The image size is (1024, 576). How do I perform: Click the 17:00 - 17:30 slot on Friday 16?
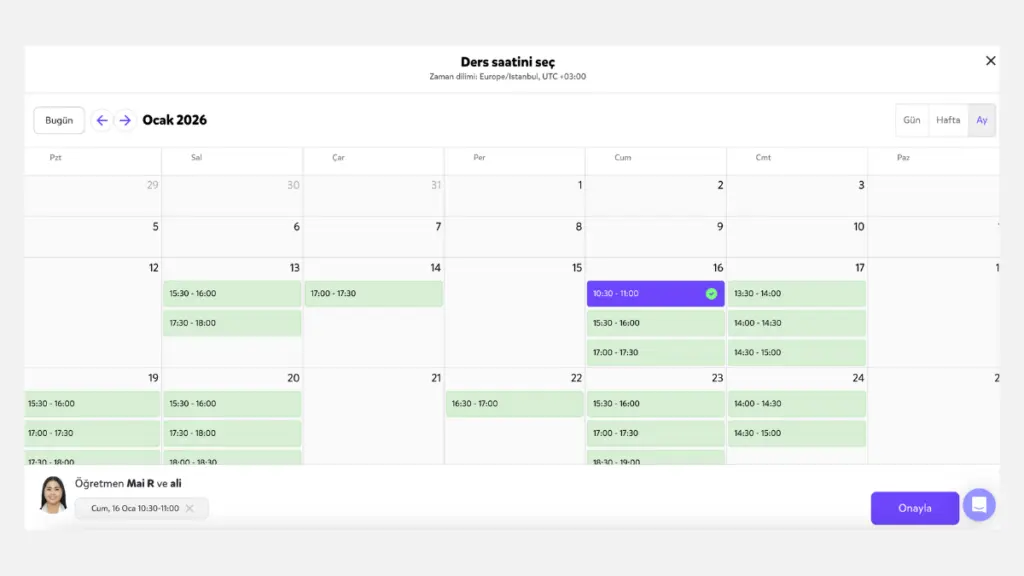[x=655, y=352]
